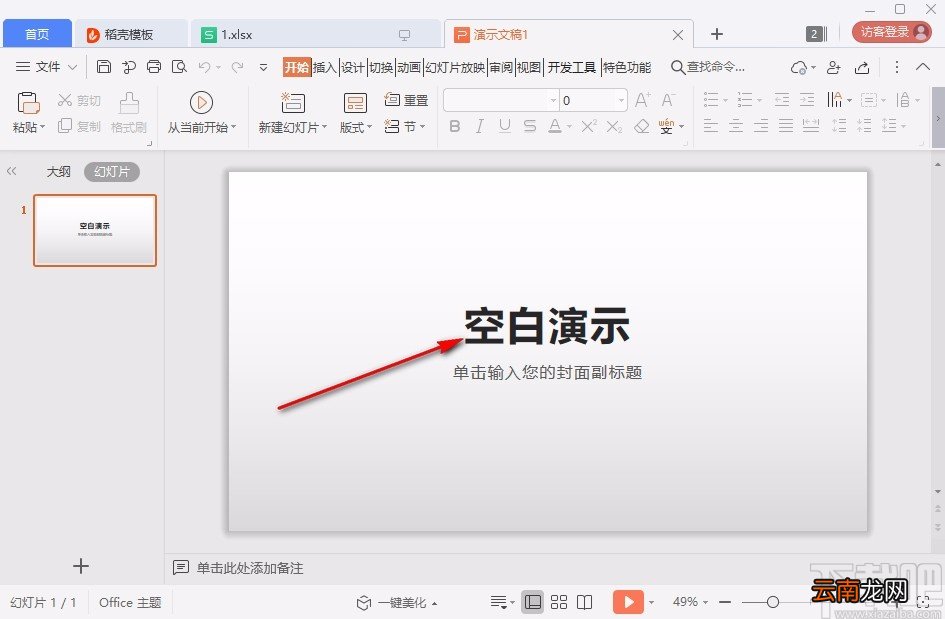
Task: Open the Insert (插入) ribbon tab
Action: coord(324,67)
